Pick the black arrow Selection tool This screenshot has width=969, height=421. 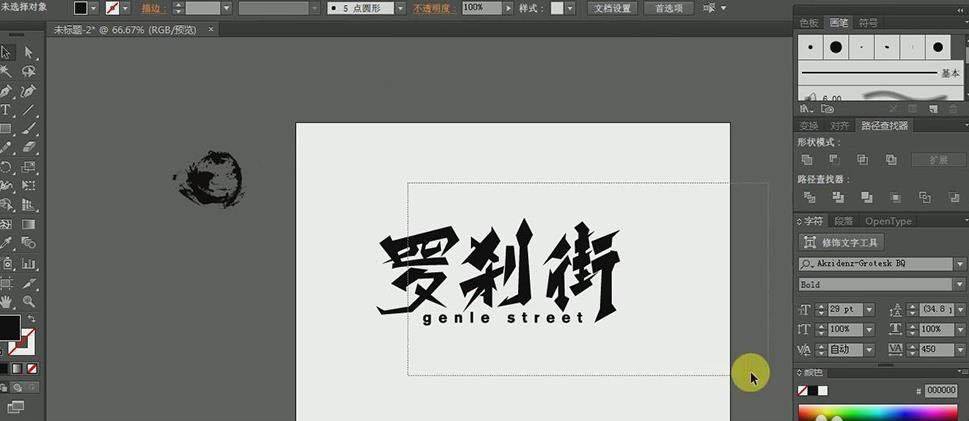6,52
